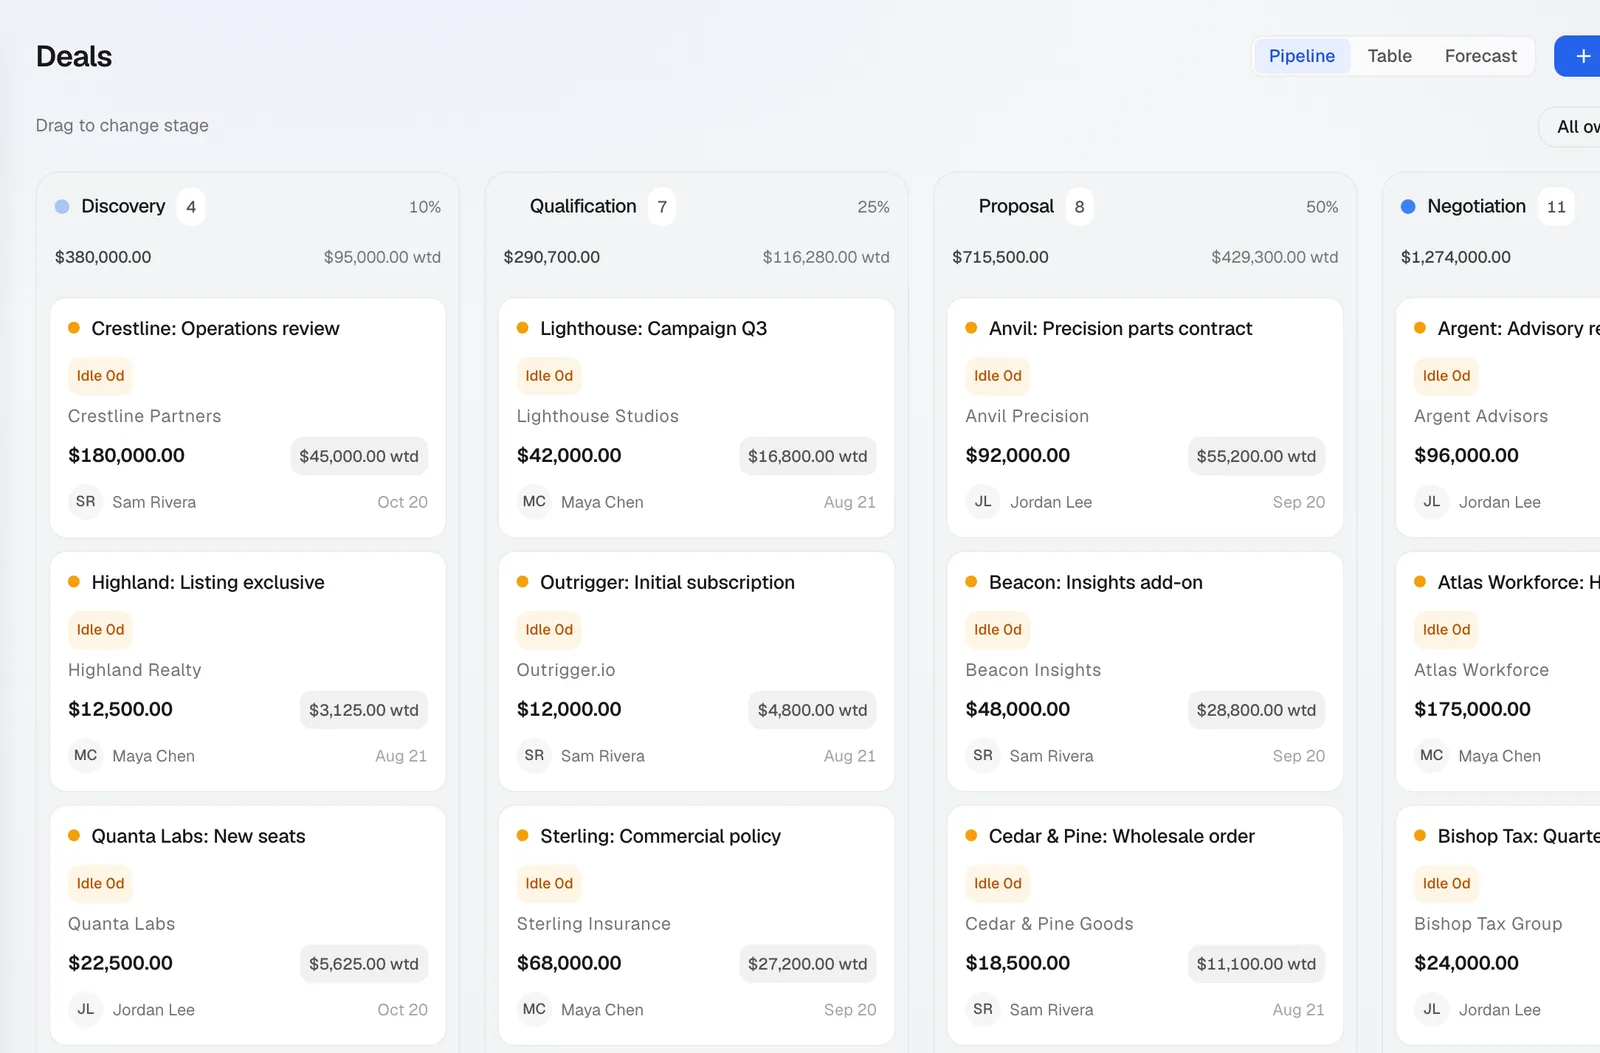Click the Negotiation stage blue dot
This screenshot has width=1600, height=1053.
(1408, 207)
